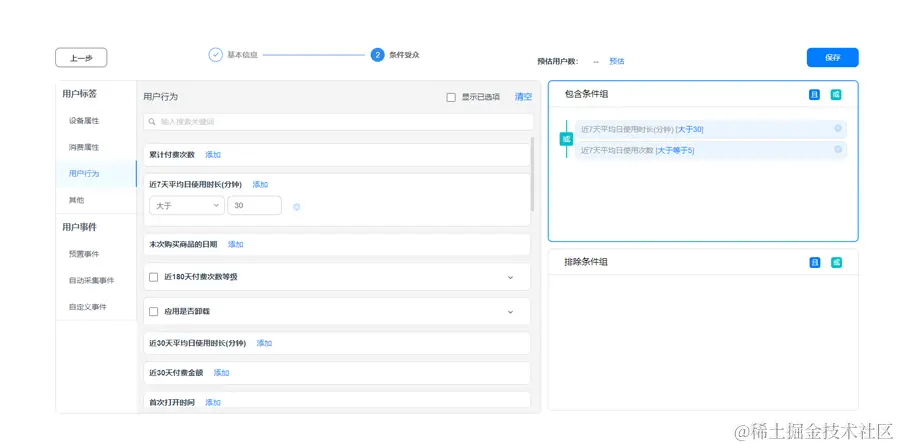900x448 pixels.
Task: Expand the 近180天付费次数等级 chevron
Action: point(510,277)
